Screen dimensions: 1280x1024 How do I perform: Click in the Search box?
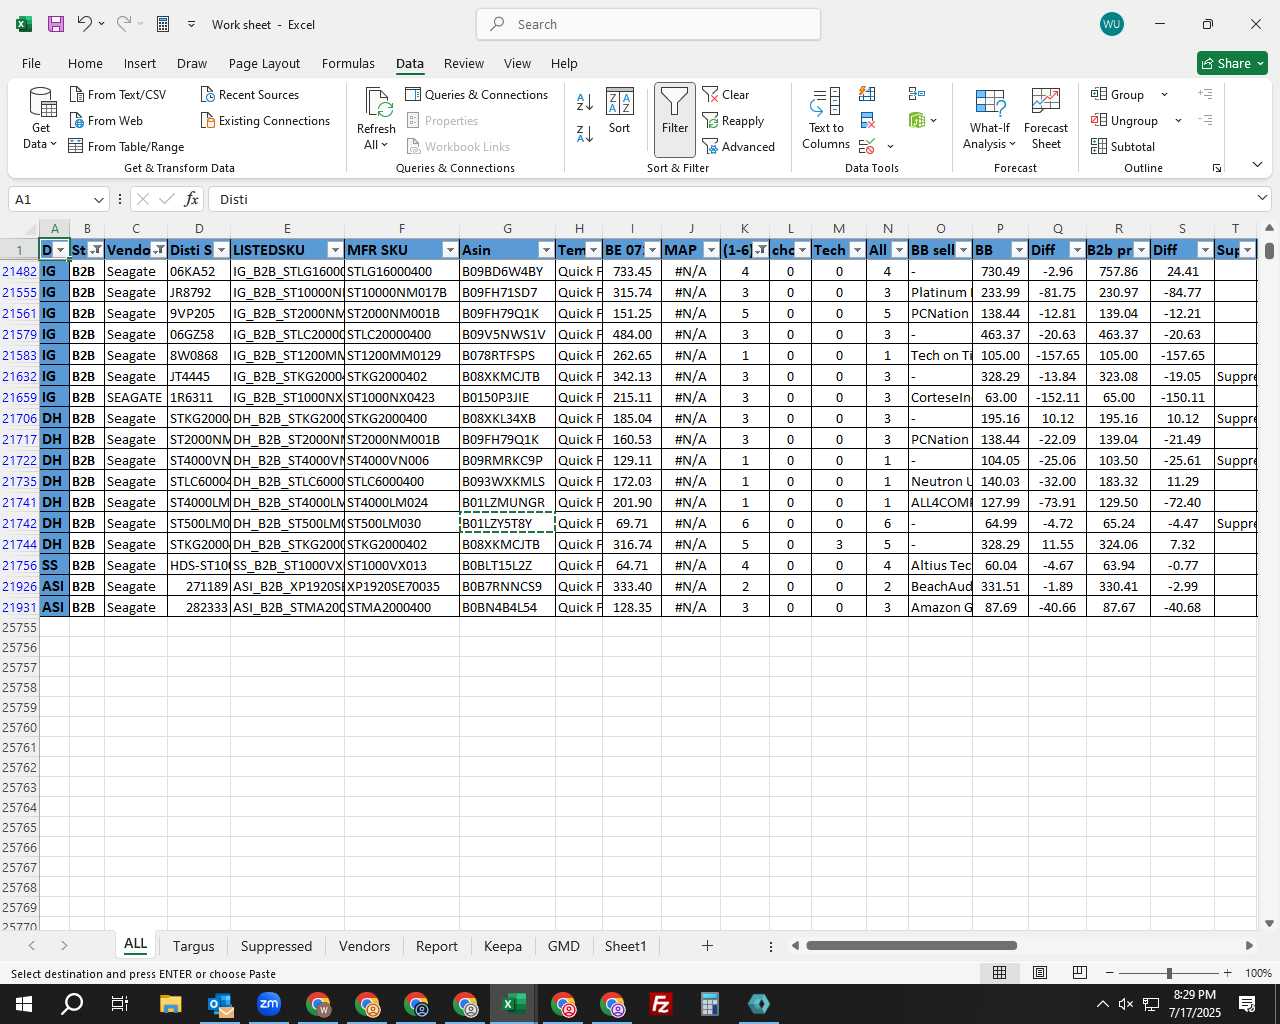coord(648,24)
